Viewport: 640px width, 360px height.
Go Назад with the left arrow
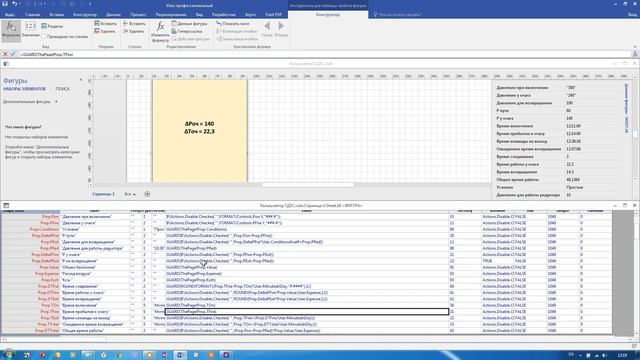267,29
